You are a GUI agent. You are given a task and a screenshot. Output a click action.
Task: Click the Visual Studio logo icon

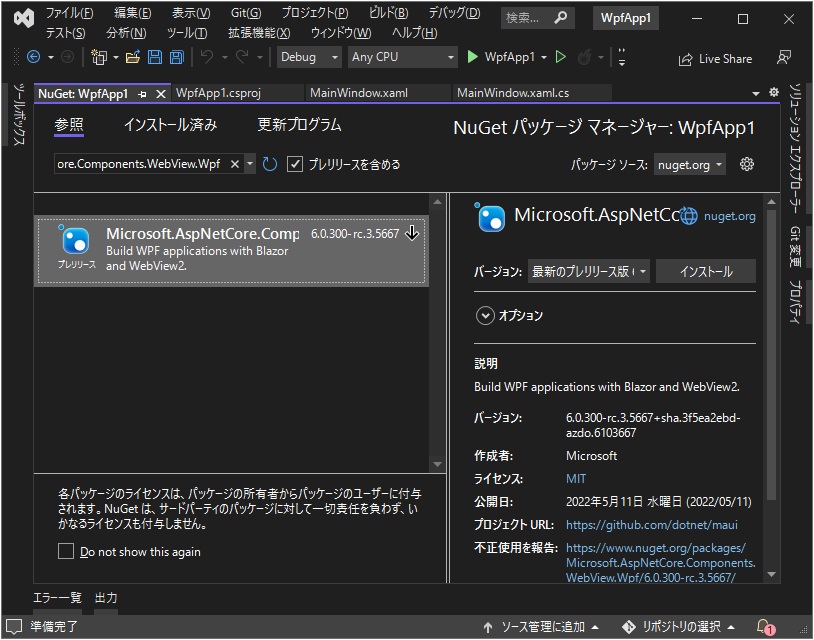24,19
